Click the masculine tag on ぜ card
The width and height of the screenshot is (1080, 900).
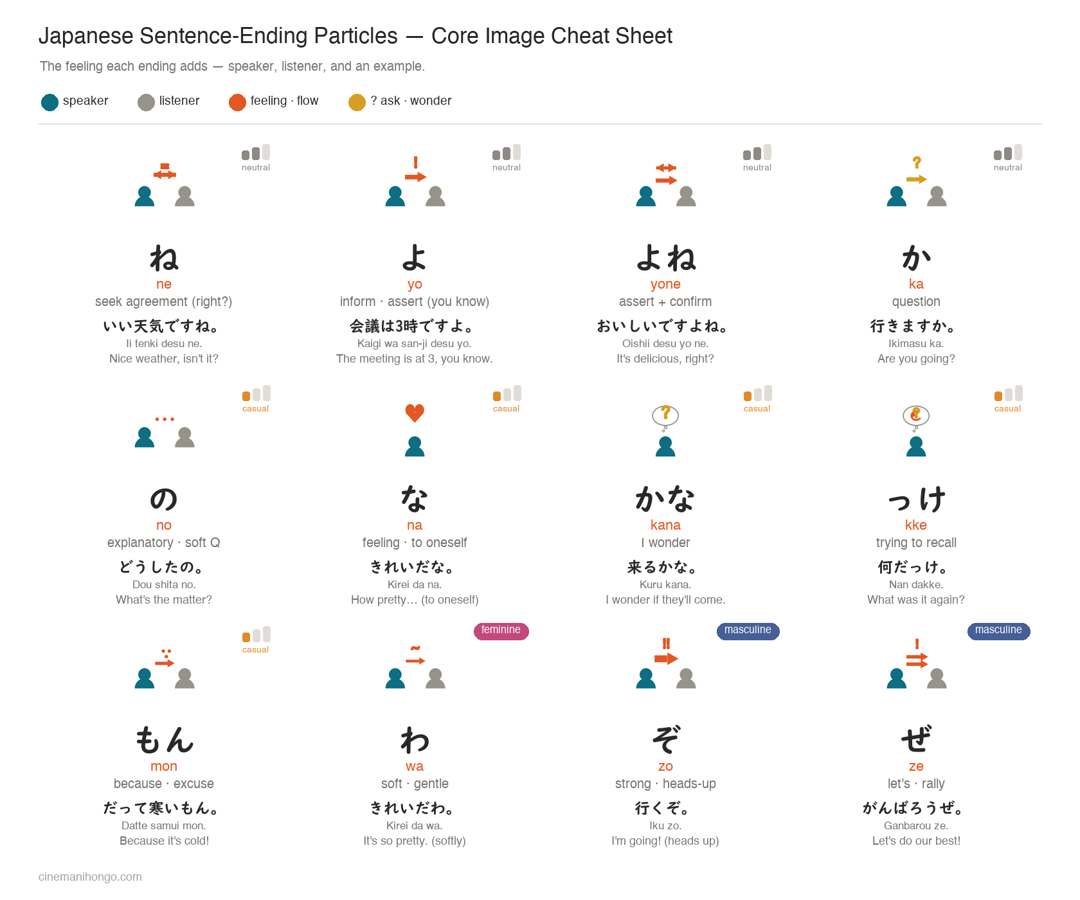pyautogui.click(x=999, y=631)
